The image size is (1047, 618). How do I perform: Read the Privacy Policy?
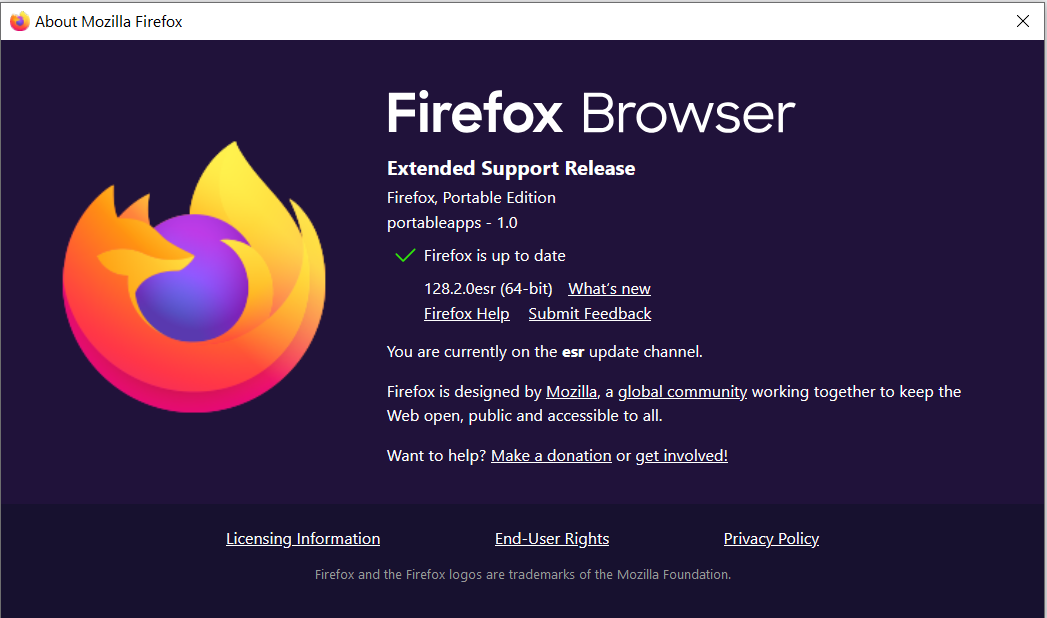(x=771, y=539)
